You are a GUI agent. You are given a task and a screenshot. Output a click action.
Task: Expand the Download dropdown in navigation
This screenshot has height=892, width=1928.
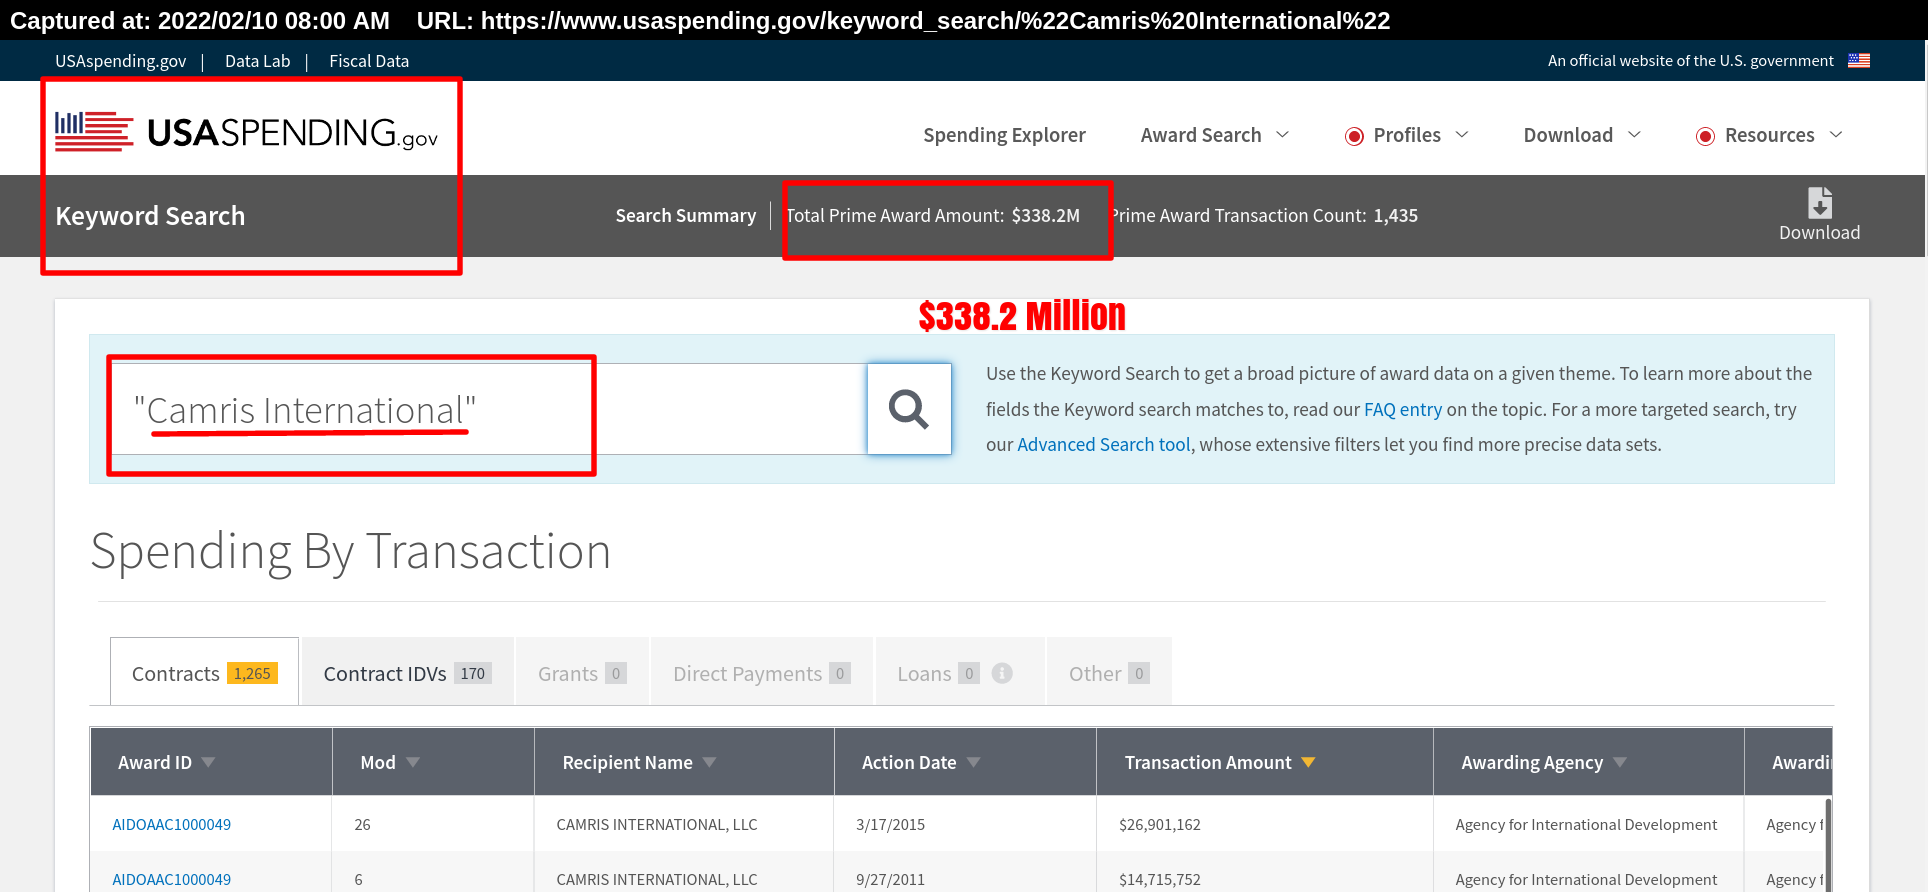[1582, 135]
